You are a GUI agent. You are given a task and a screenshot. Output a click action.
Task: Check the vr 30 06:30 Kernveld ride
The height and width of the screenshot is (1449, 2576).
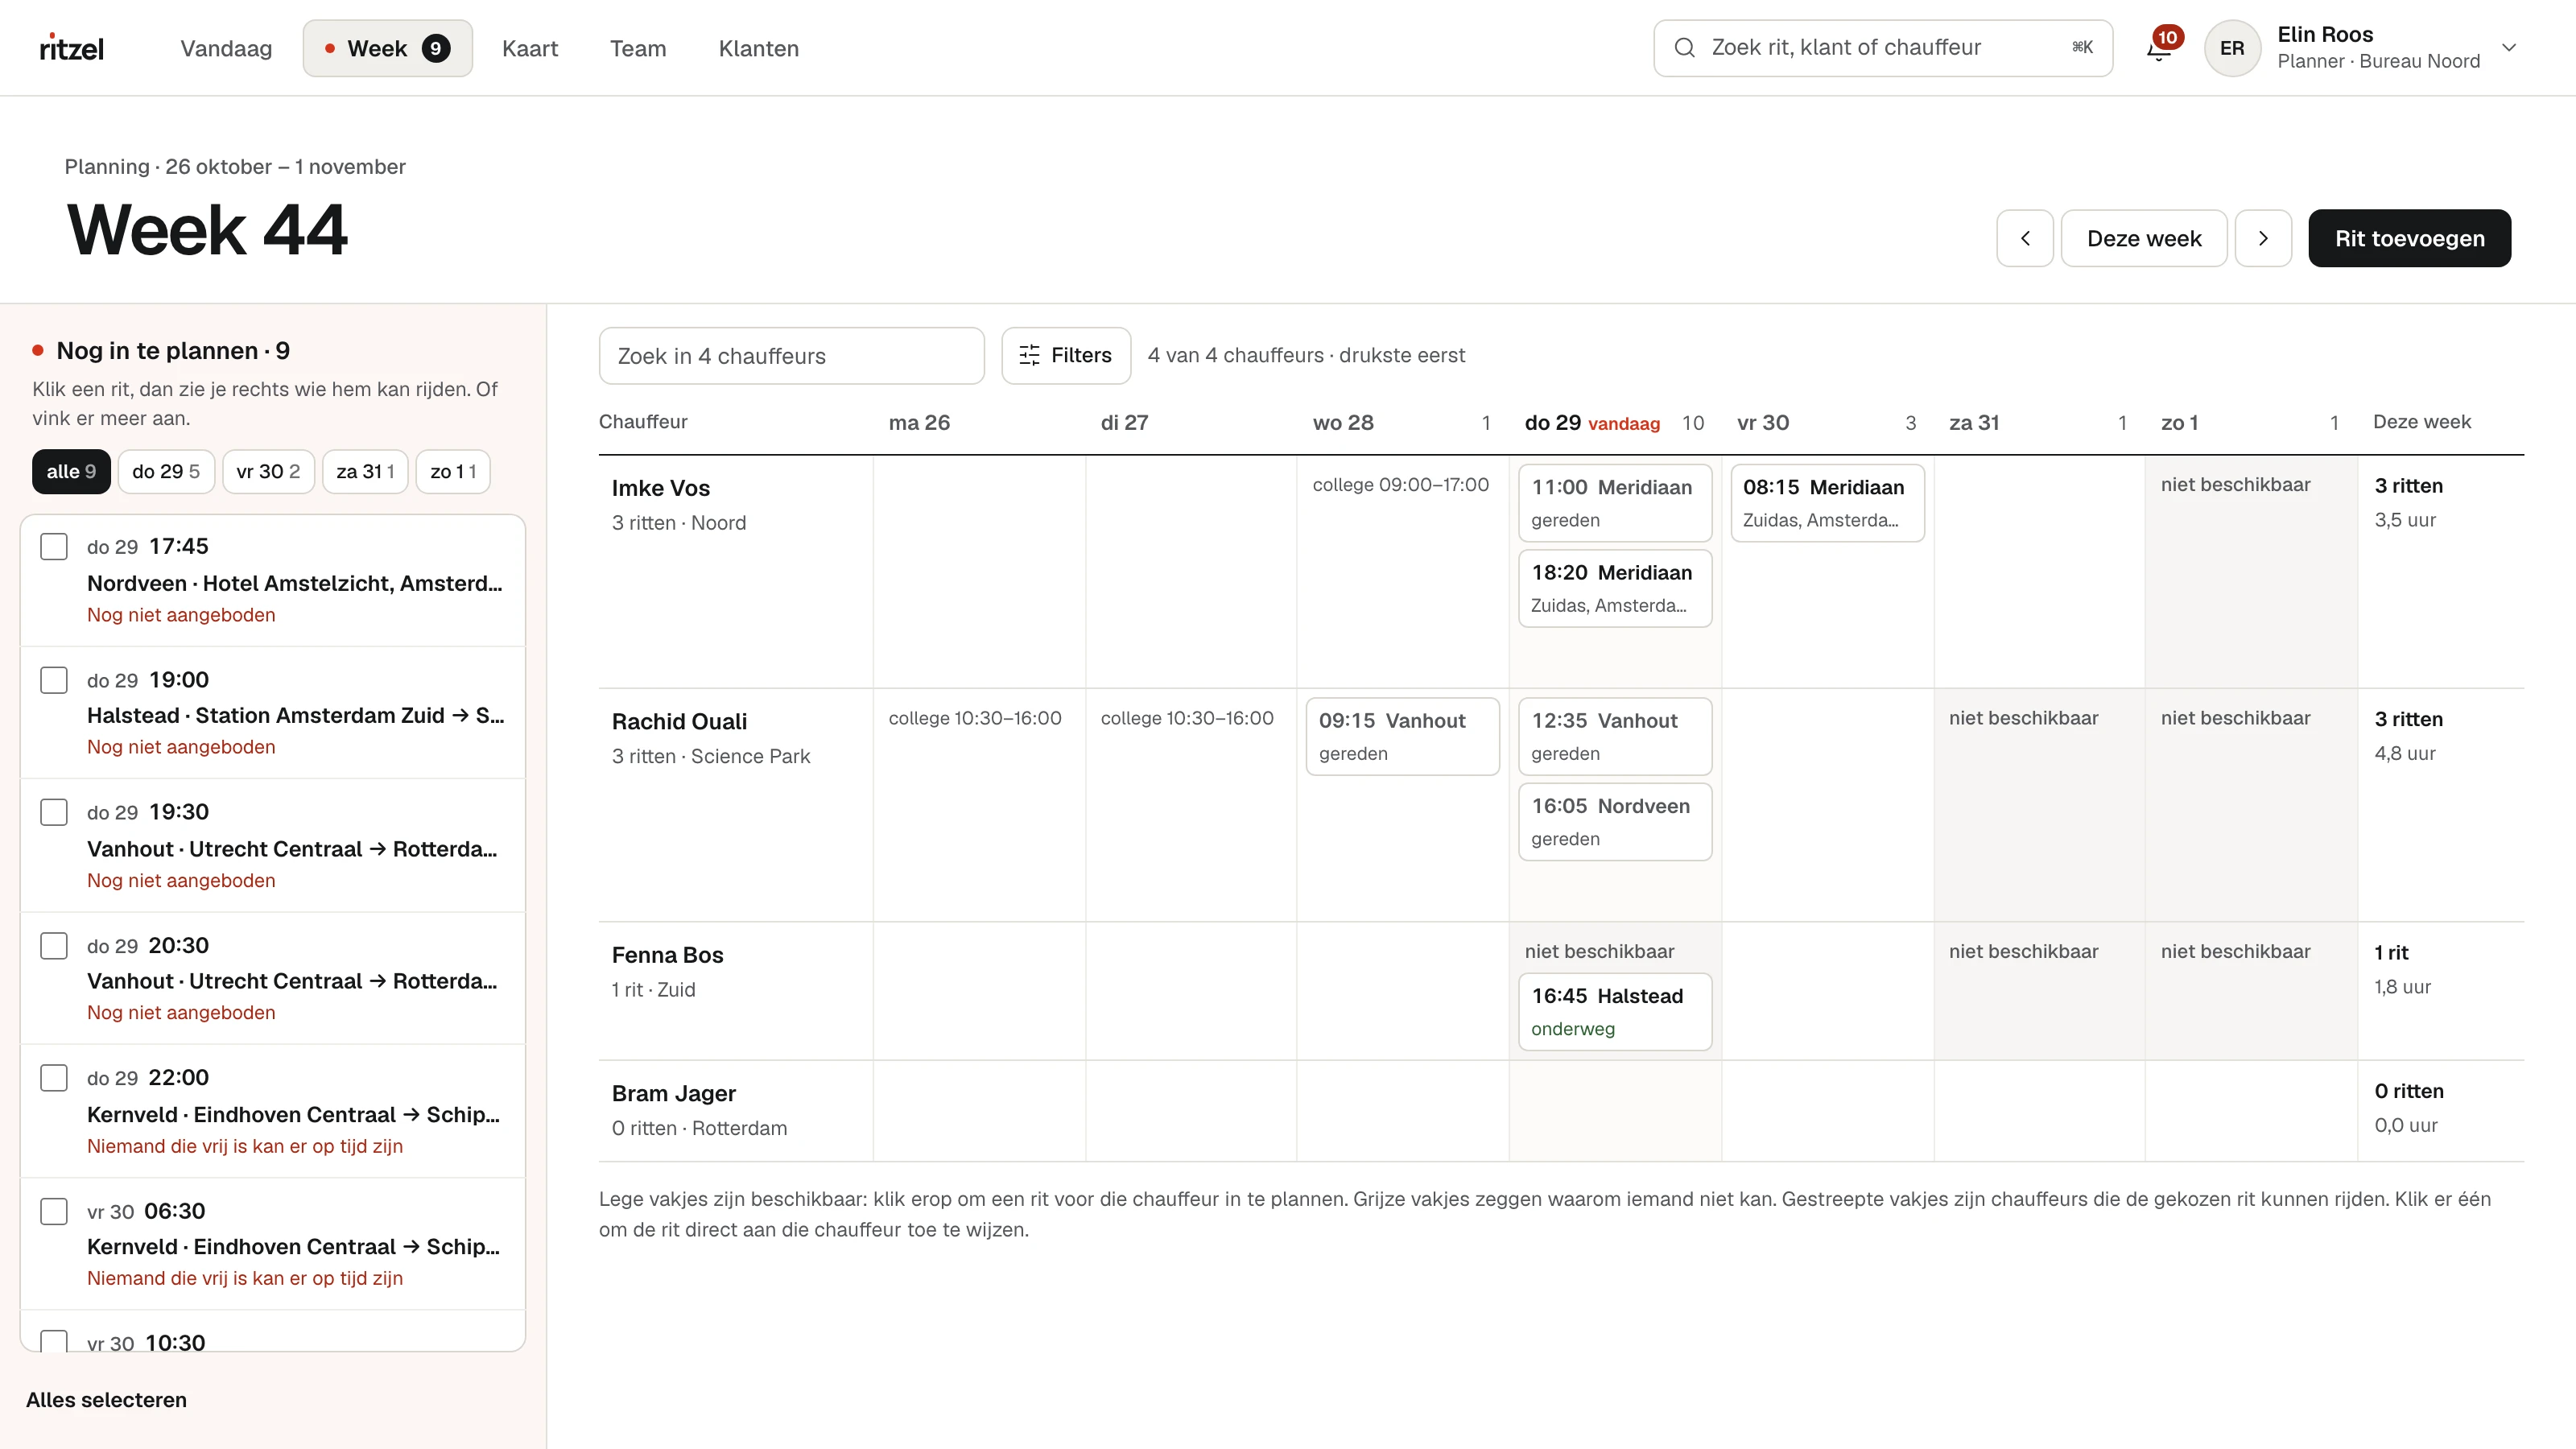point(54,1211)
